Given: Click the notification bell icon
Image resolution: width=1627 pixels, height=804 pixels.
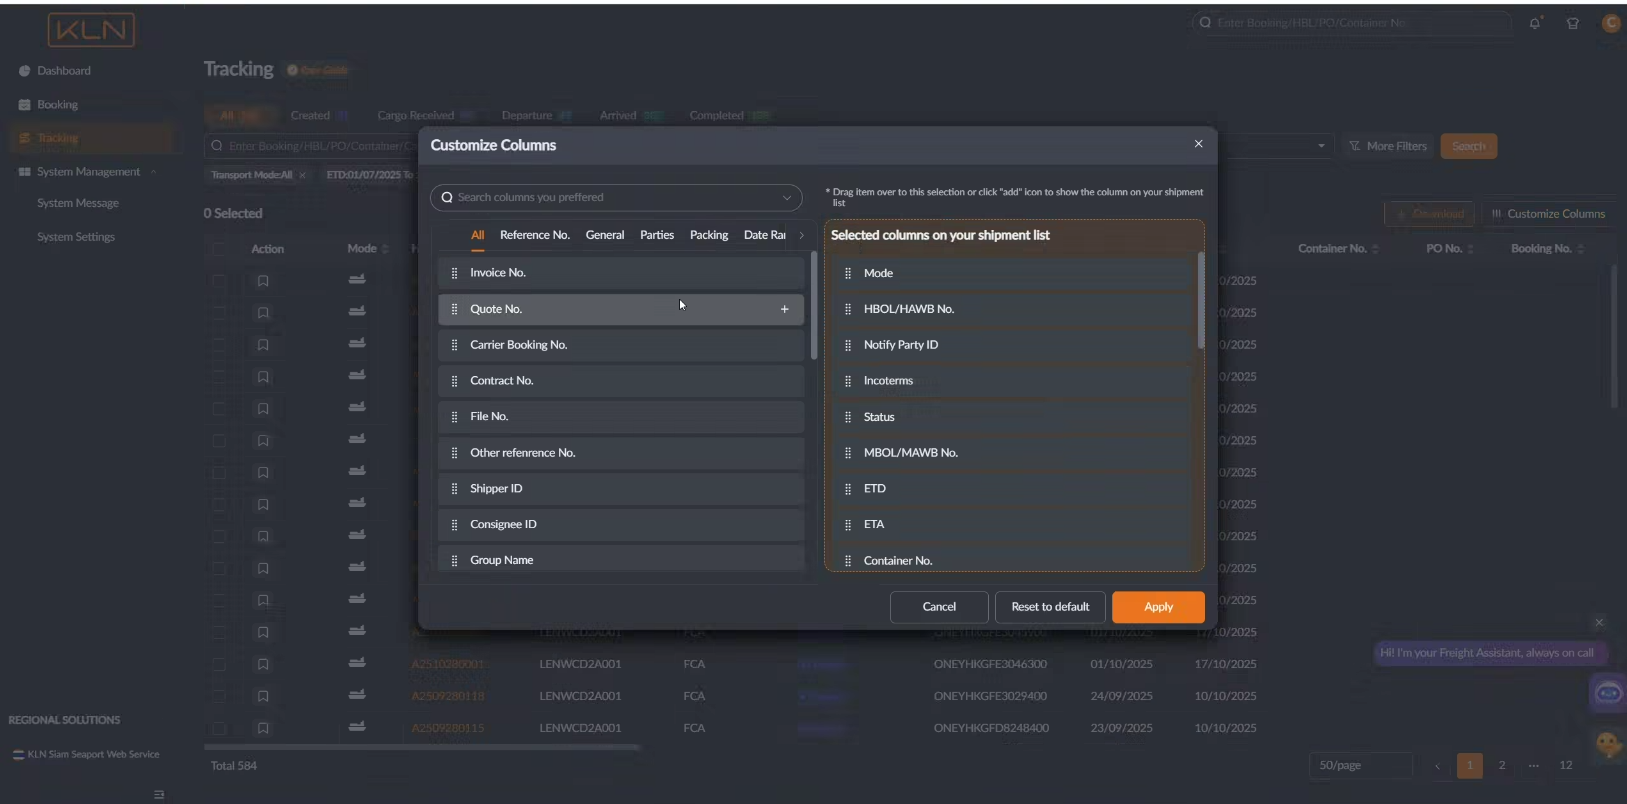Looking at the screenshot, I should 1534,23.
